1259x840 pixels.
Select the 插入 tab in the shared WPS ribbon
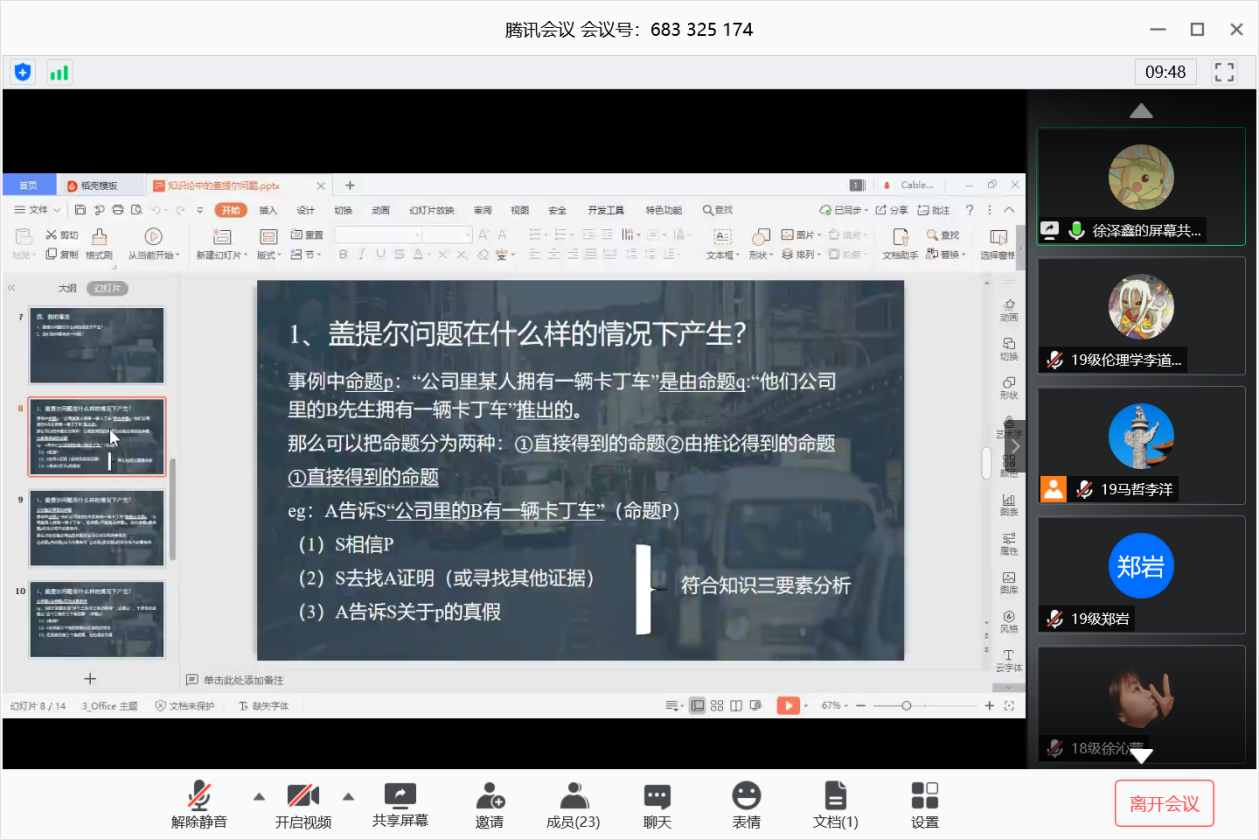(x=268, y=210)
